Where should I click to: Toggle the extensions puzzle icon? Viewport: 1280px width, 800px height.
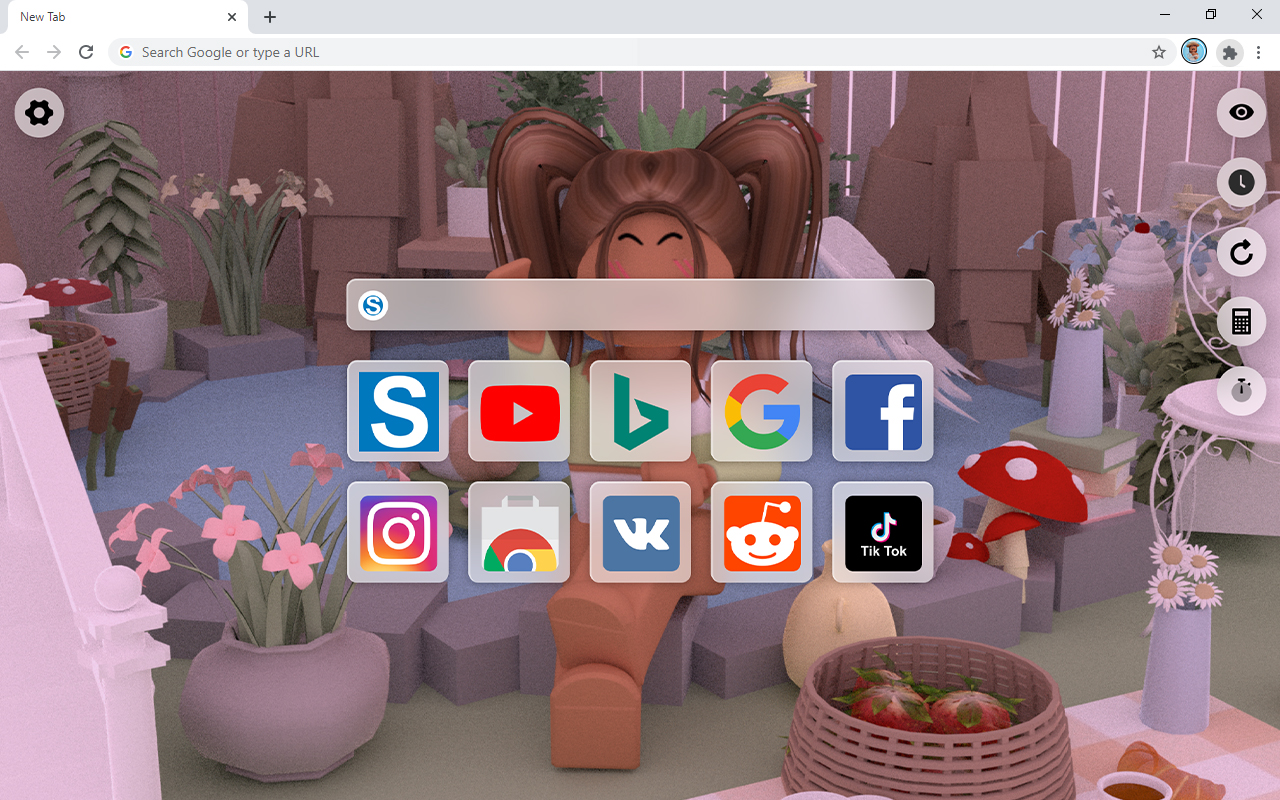1229,52
